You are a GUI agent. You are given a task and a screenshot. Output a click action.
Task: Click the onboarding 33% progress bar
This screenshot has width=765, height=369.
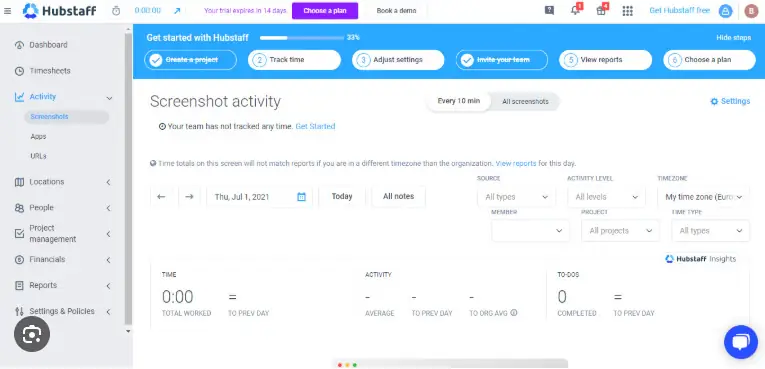[302, 38]
